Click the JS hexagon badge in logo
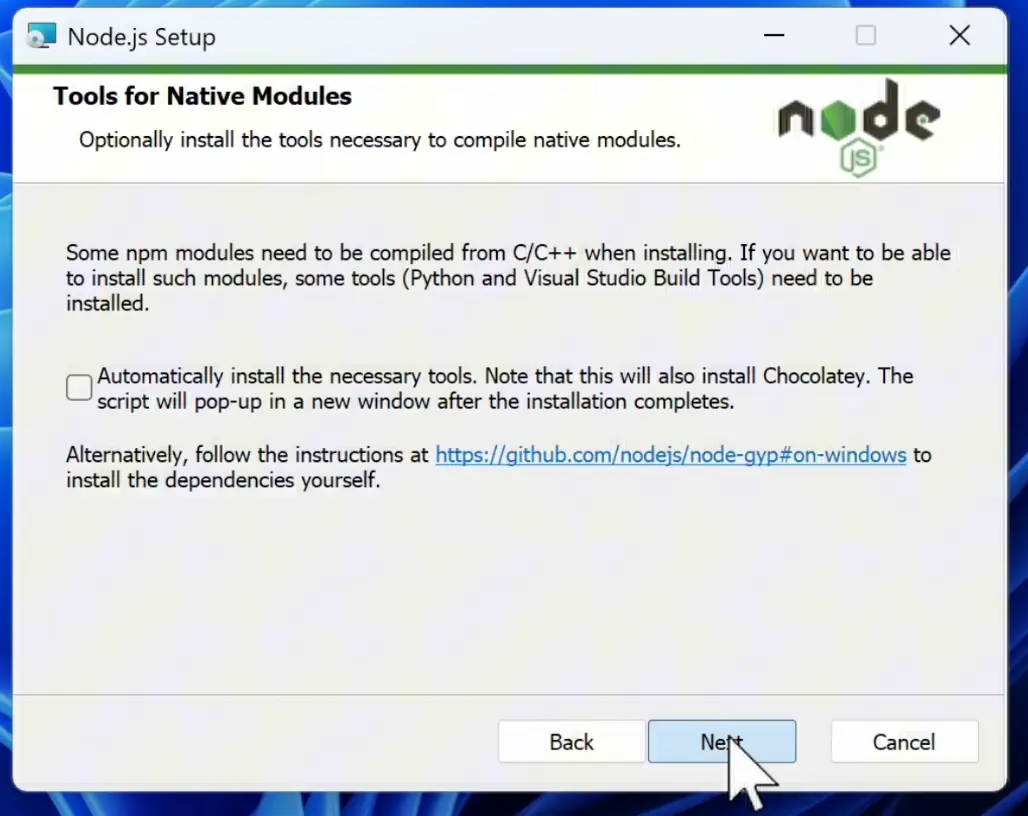Viewport: 1028px width, 816px height. (x=858, y=158)
